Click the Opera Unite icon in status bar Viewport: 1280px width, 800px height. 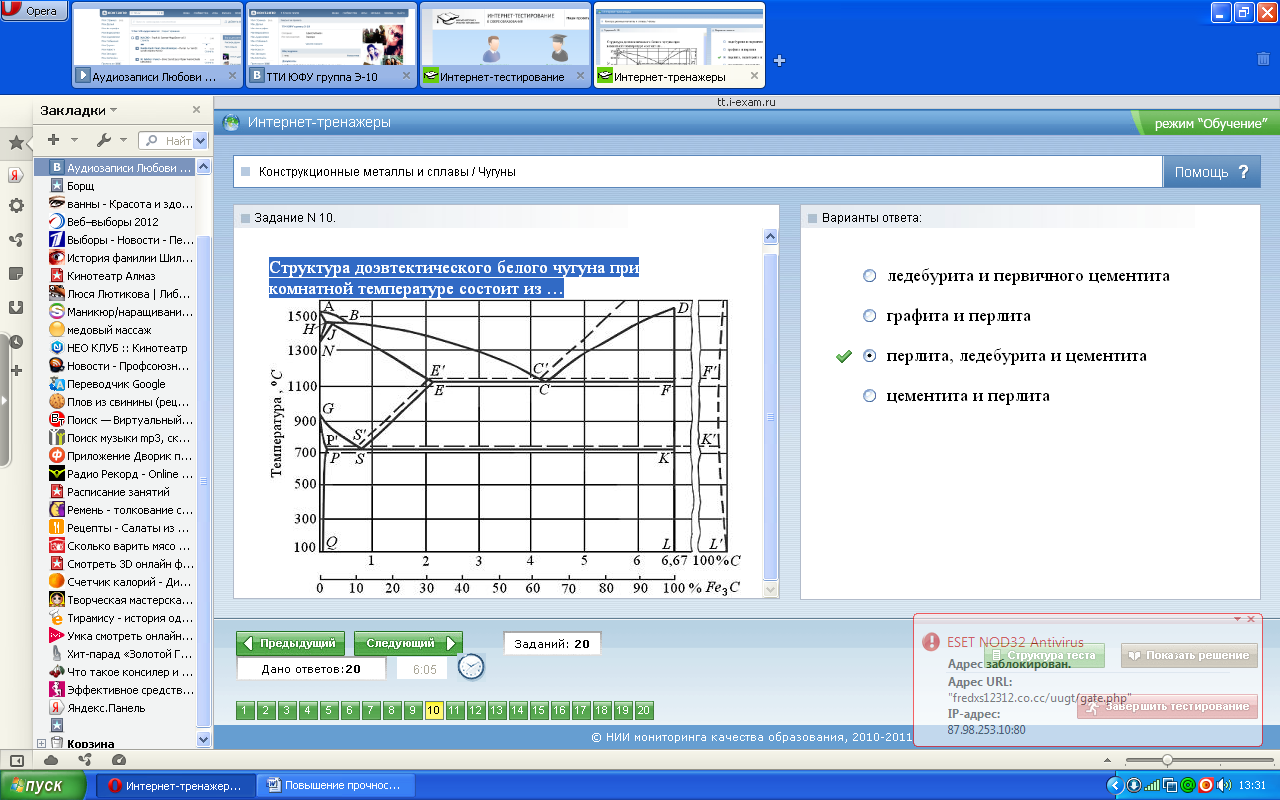(x=85, y=760)
